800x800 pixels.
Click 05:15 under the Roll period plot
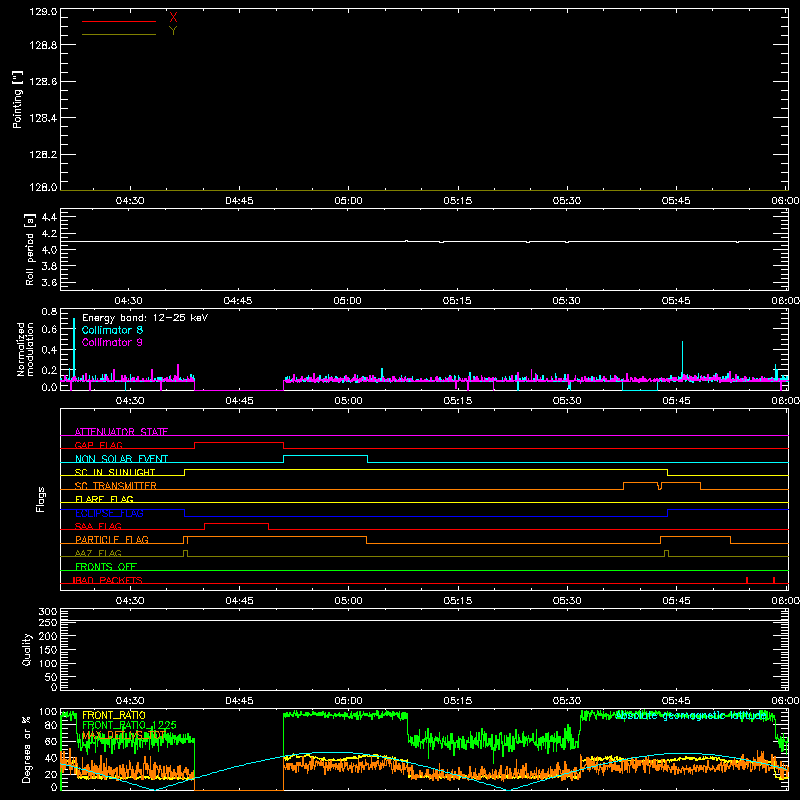457,301
